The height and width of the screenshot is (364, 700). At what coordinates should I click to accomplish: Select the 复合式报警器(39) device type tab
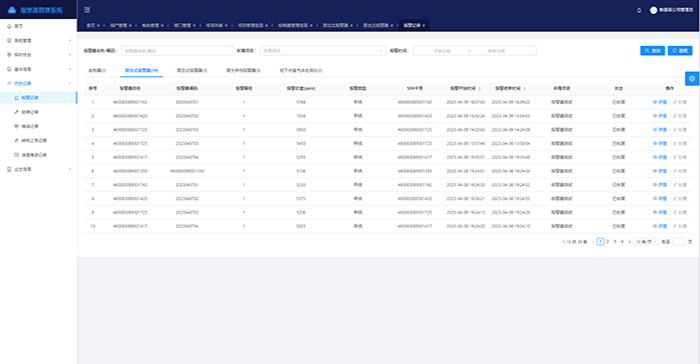point(141,71)
